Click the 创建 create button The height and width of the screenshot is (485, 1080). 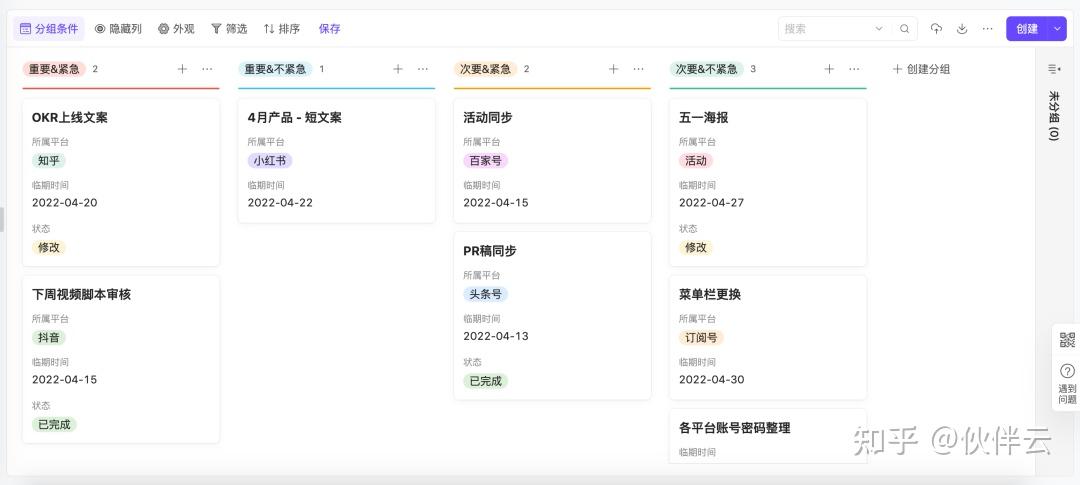[x=1027, y=29]
